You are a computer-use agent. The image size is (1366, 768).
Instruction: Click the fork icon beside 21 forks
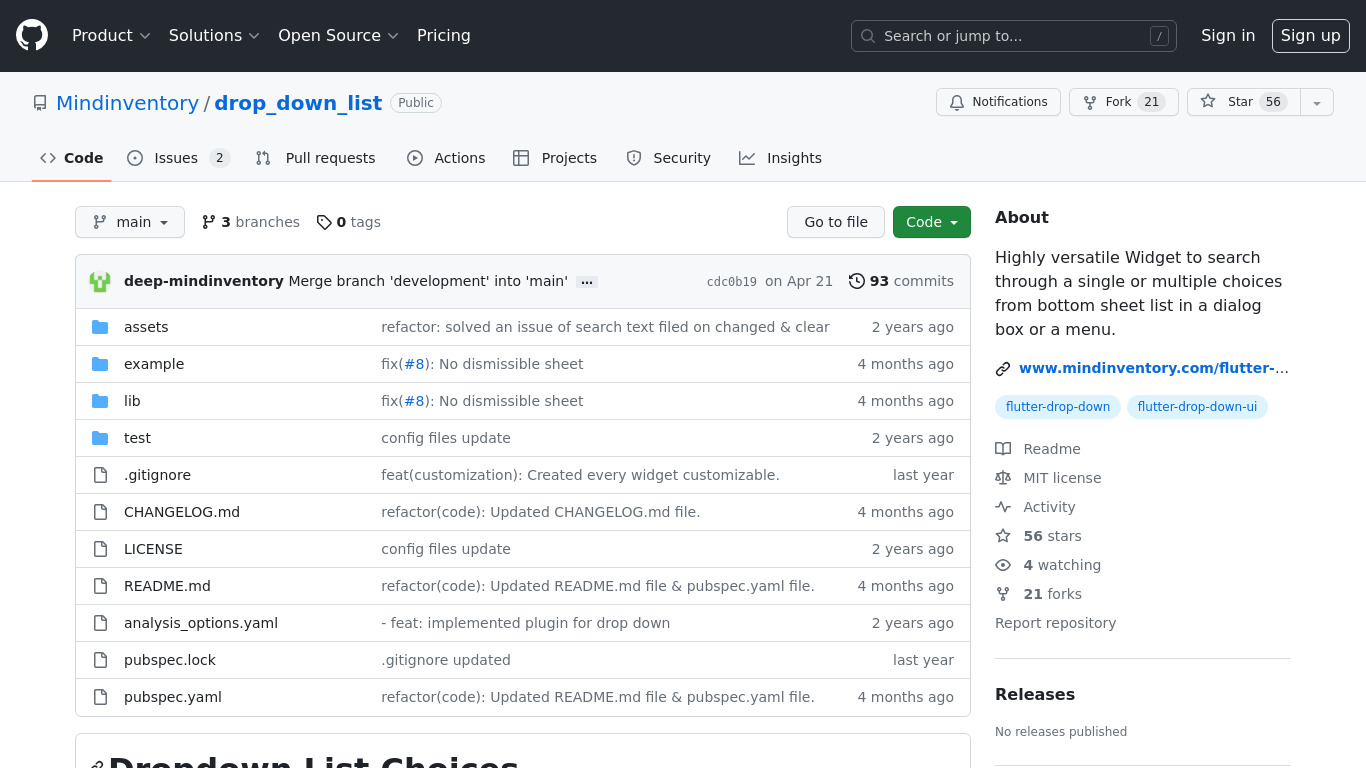1003,594
